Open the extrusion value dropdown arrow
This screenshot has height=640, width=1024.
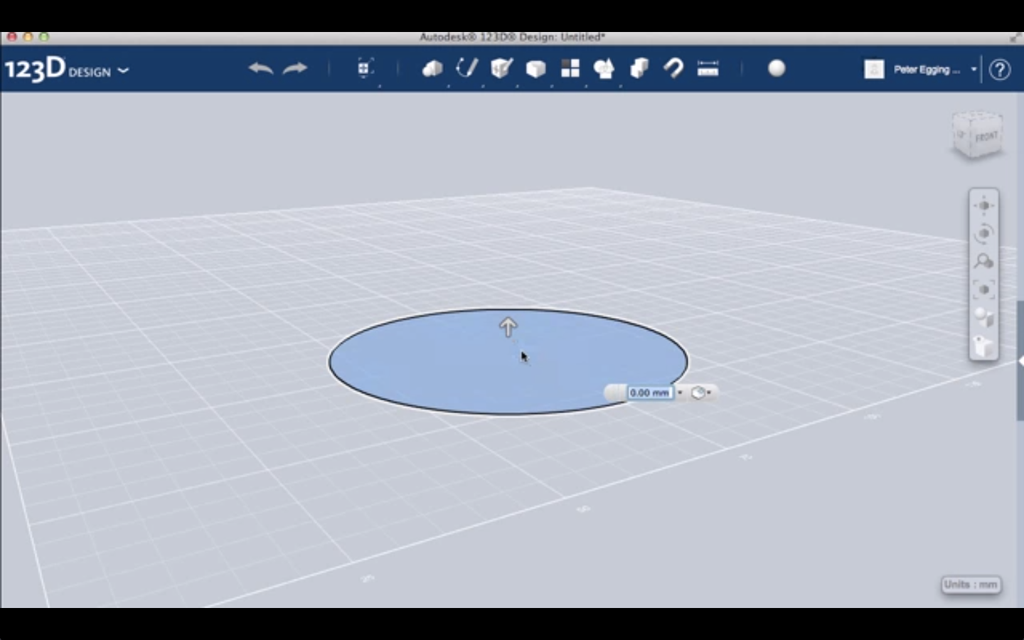pyautogui.click(x=681, y=392)
